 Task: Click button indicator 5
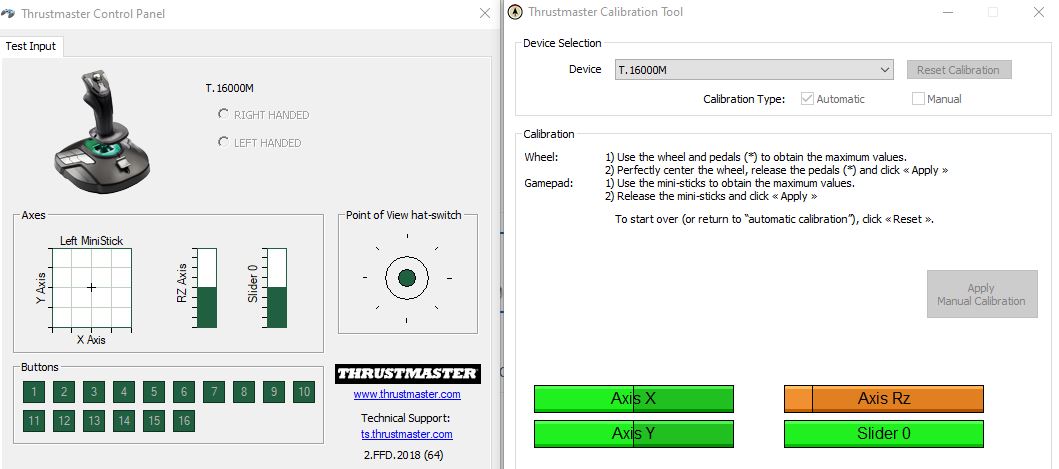pos(154,391)
